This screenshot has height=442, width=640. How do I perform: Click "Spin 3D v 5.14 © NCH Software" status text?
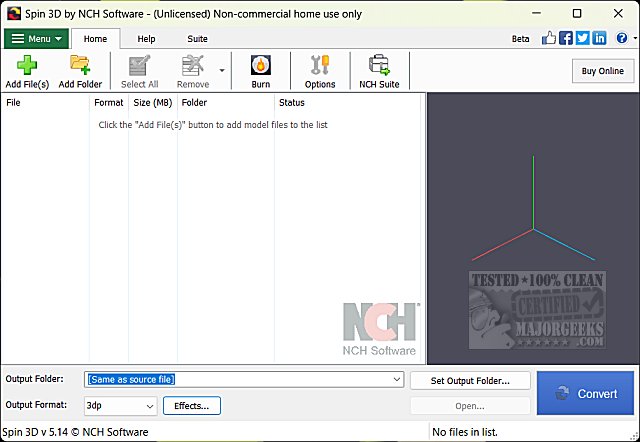(x=76, y=432)
